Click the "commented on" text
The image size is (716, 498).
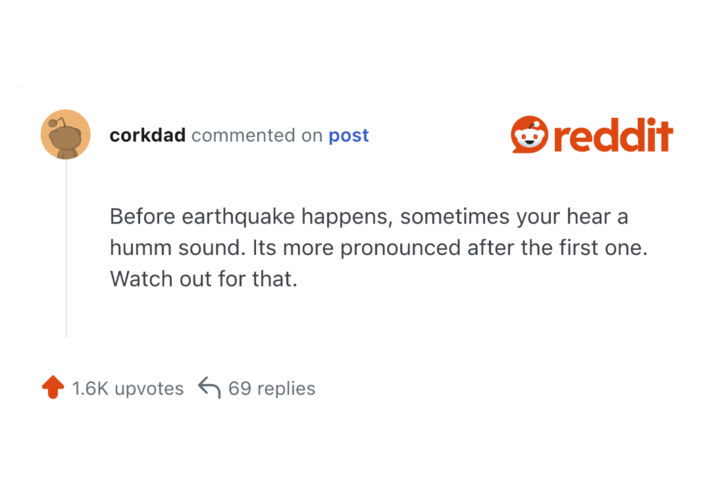[x=257, y=136]
